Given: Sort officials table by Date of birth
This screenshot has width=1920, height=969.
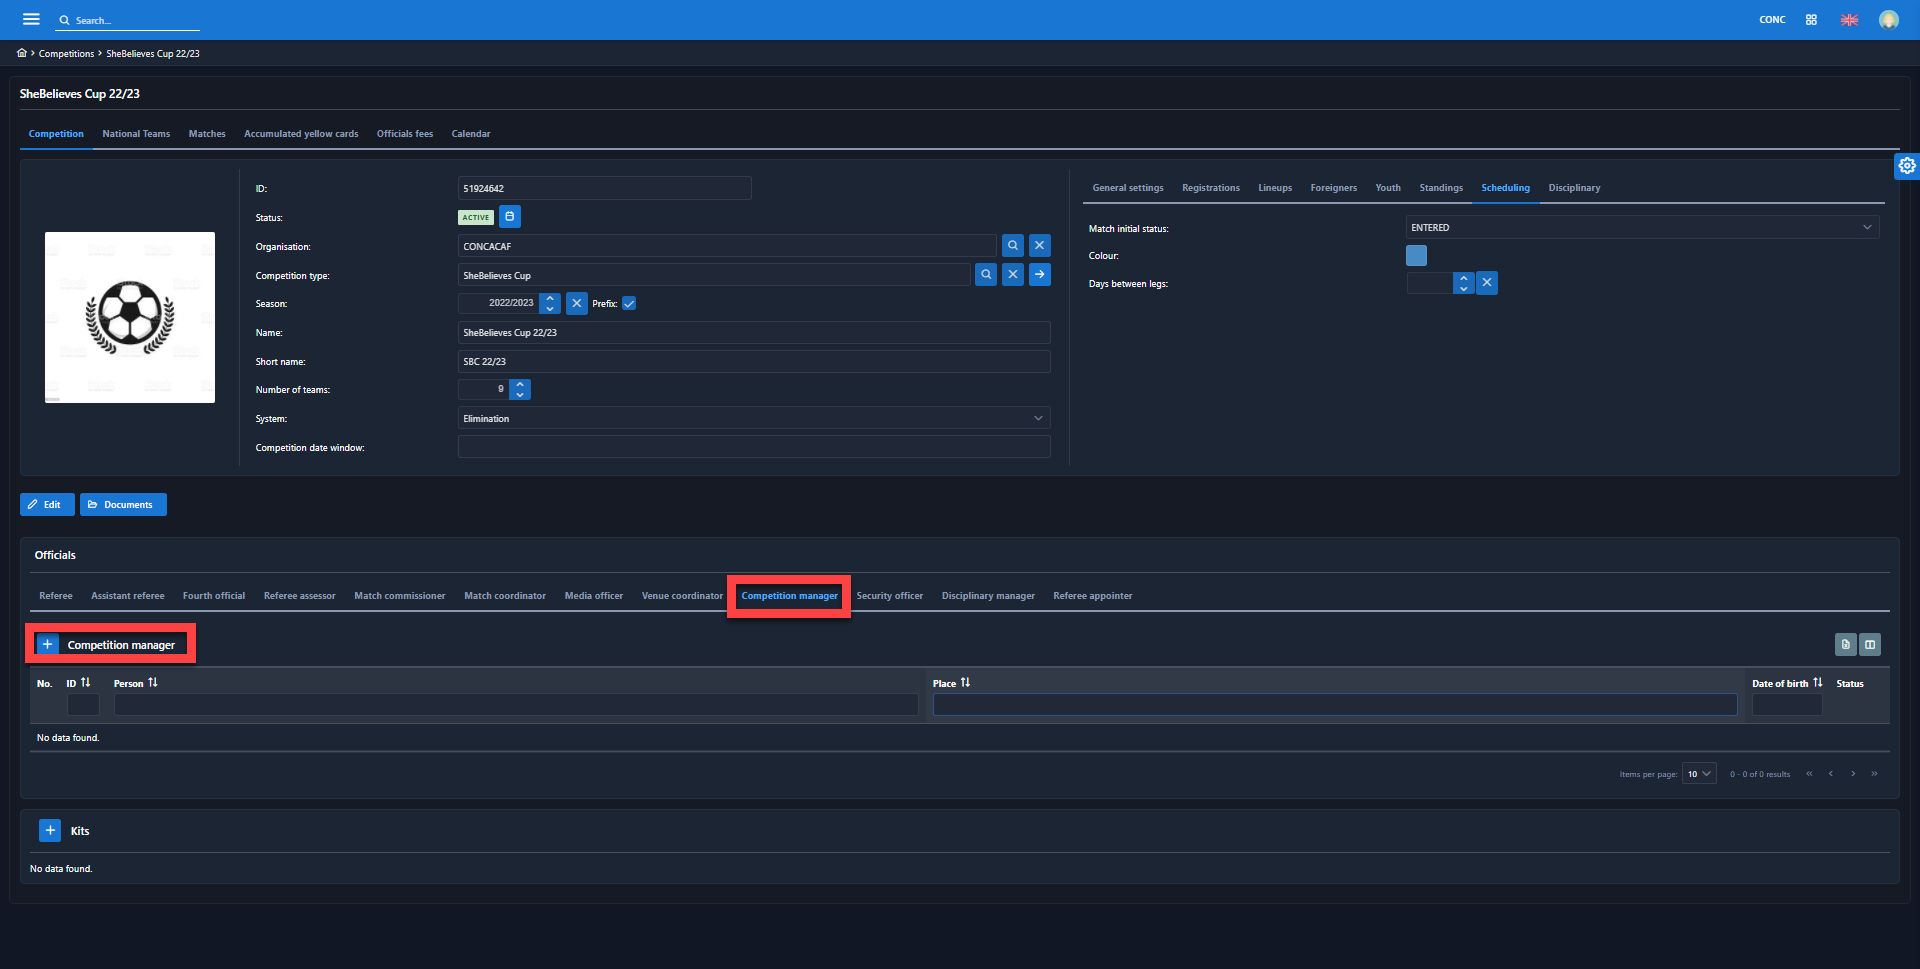Looking at the screenshot, I should [1817, 683].
